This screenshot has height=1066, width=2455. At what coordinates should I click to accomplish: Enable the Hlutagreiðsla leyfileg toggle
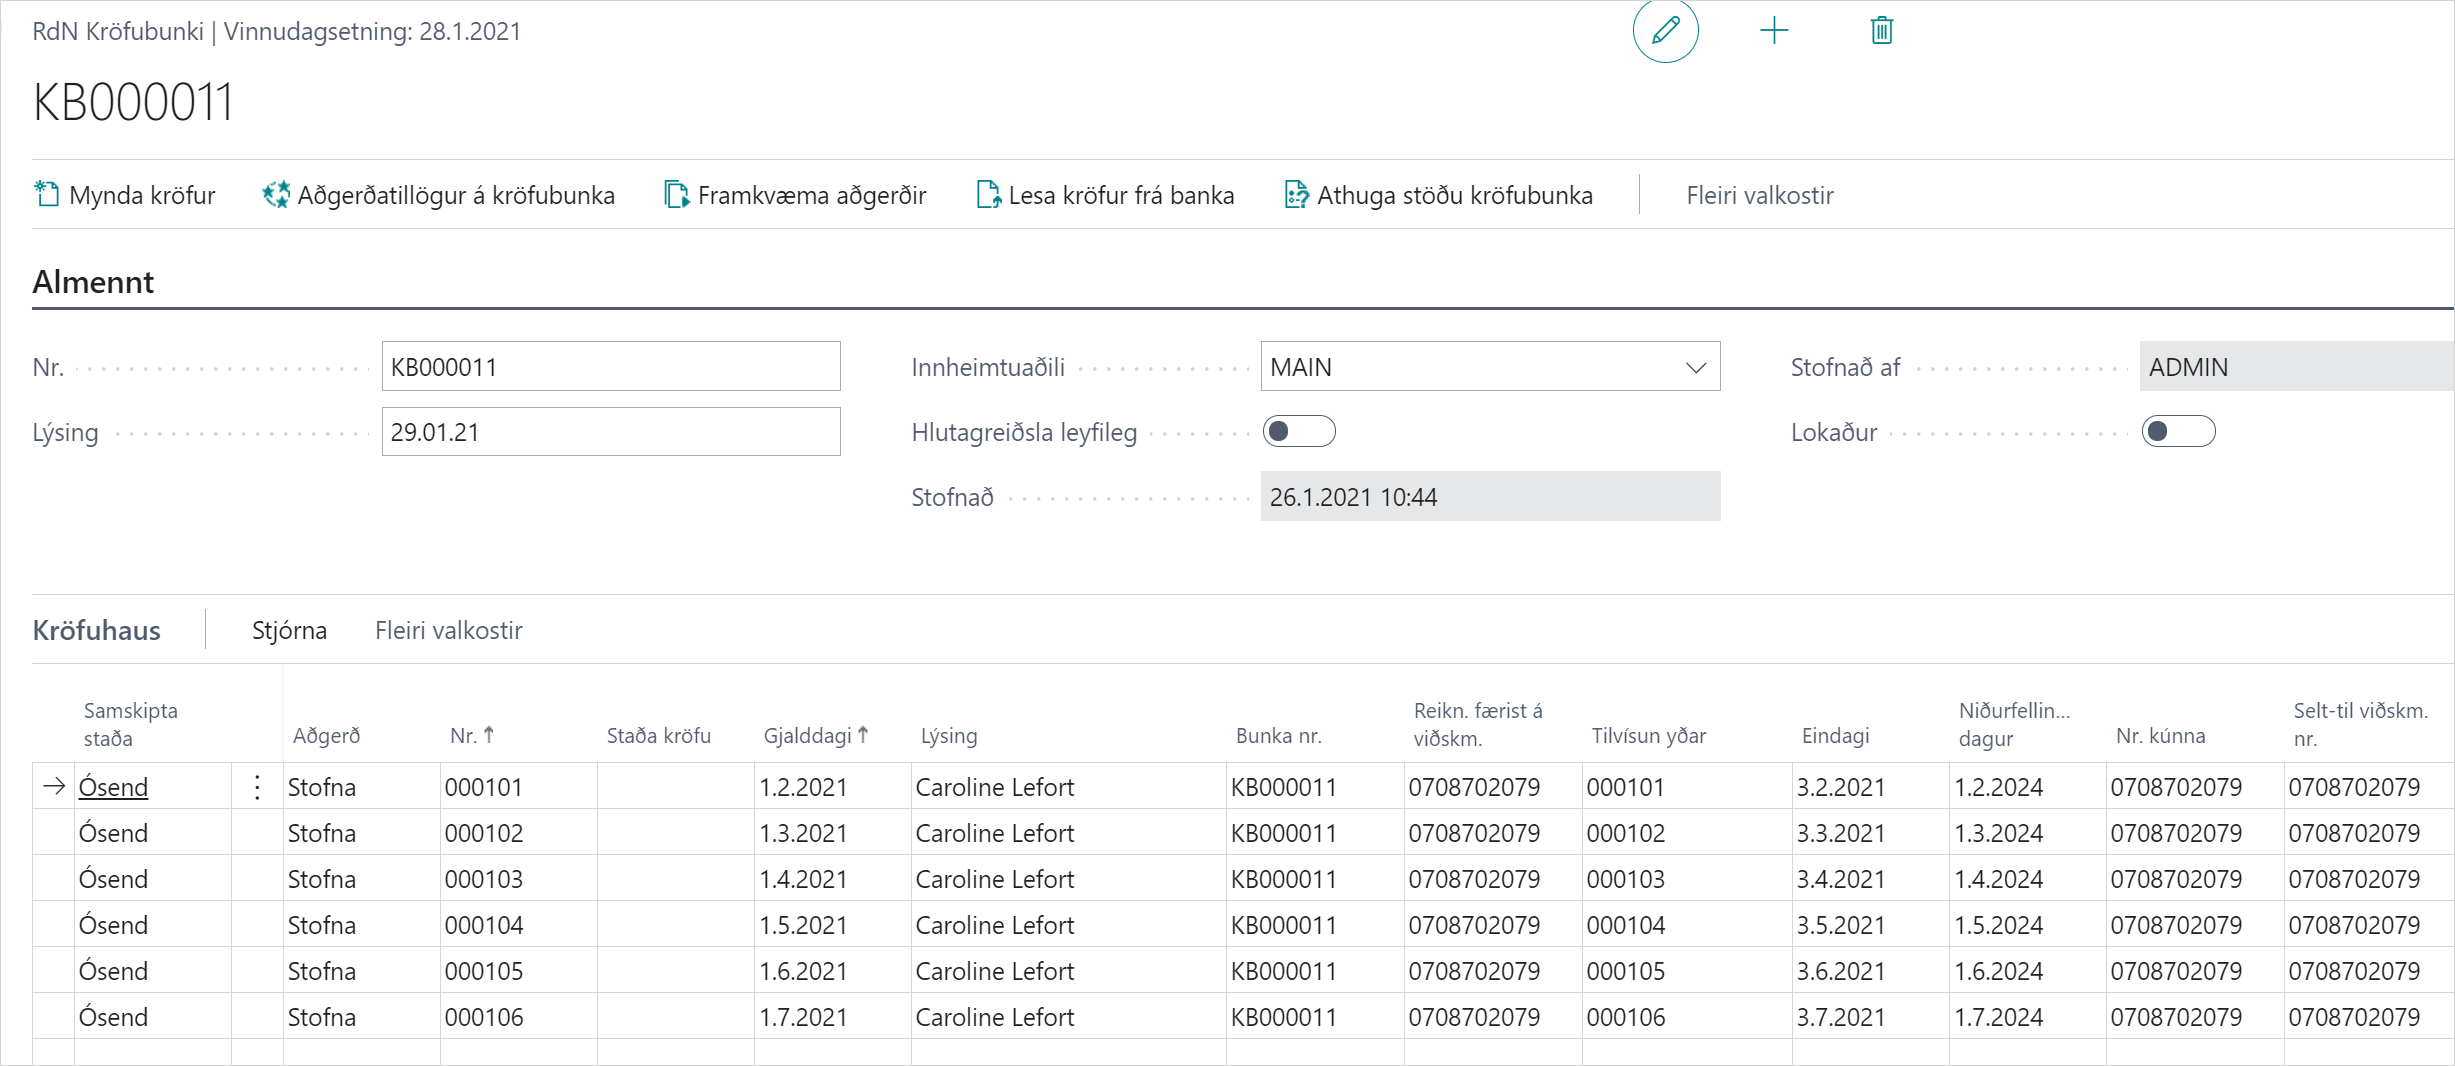[x=1298, y=432]
